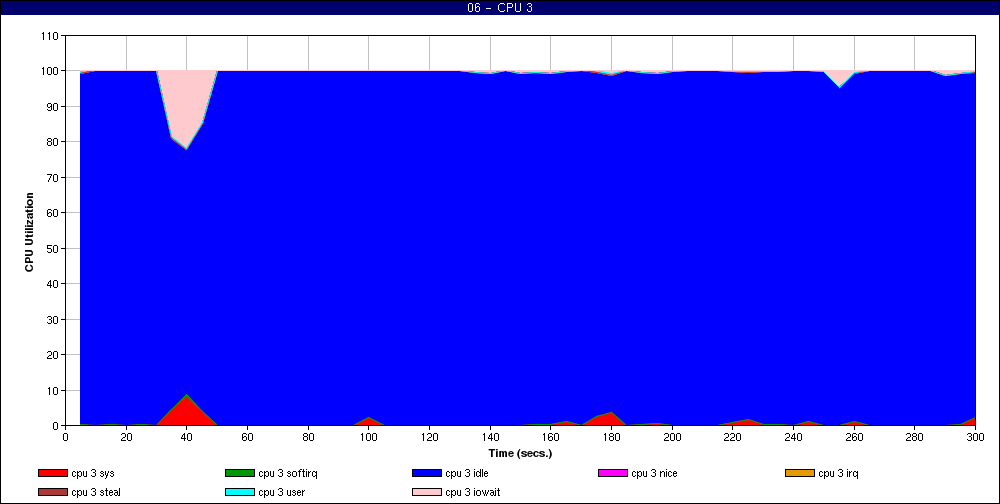Click the orange cpu 3 irq legend swatch
The image size is (1000, 504).
tap(800, 473)
